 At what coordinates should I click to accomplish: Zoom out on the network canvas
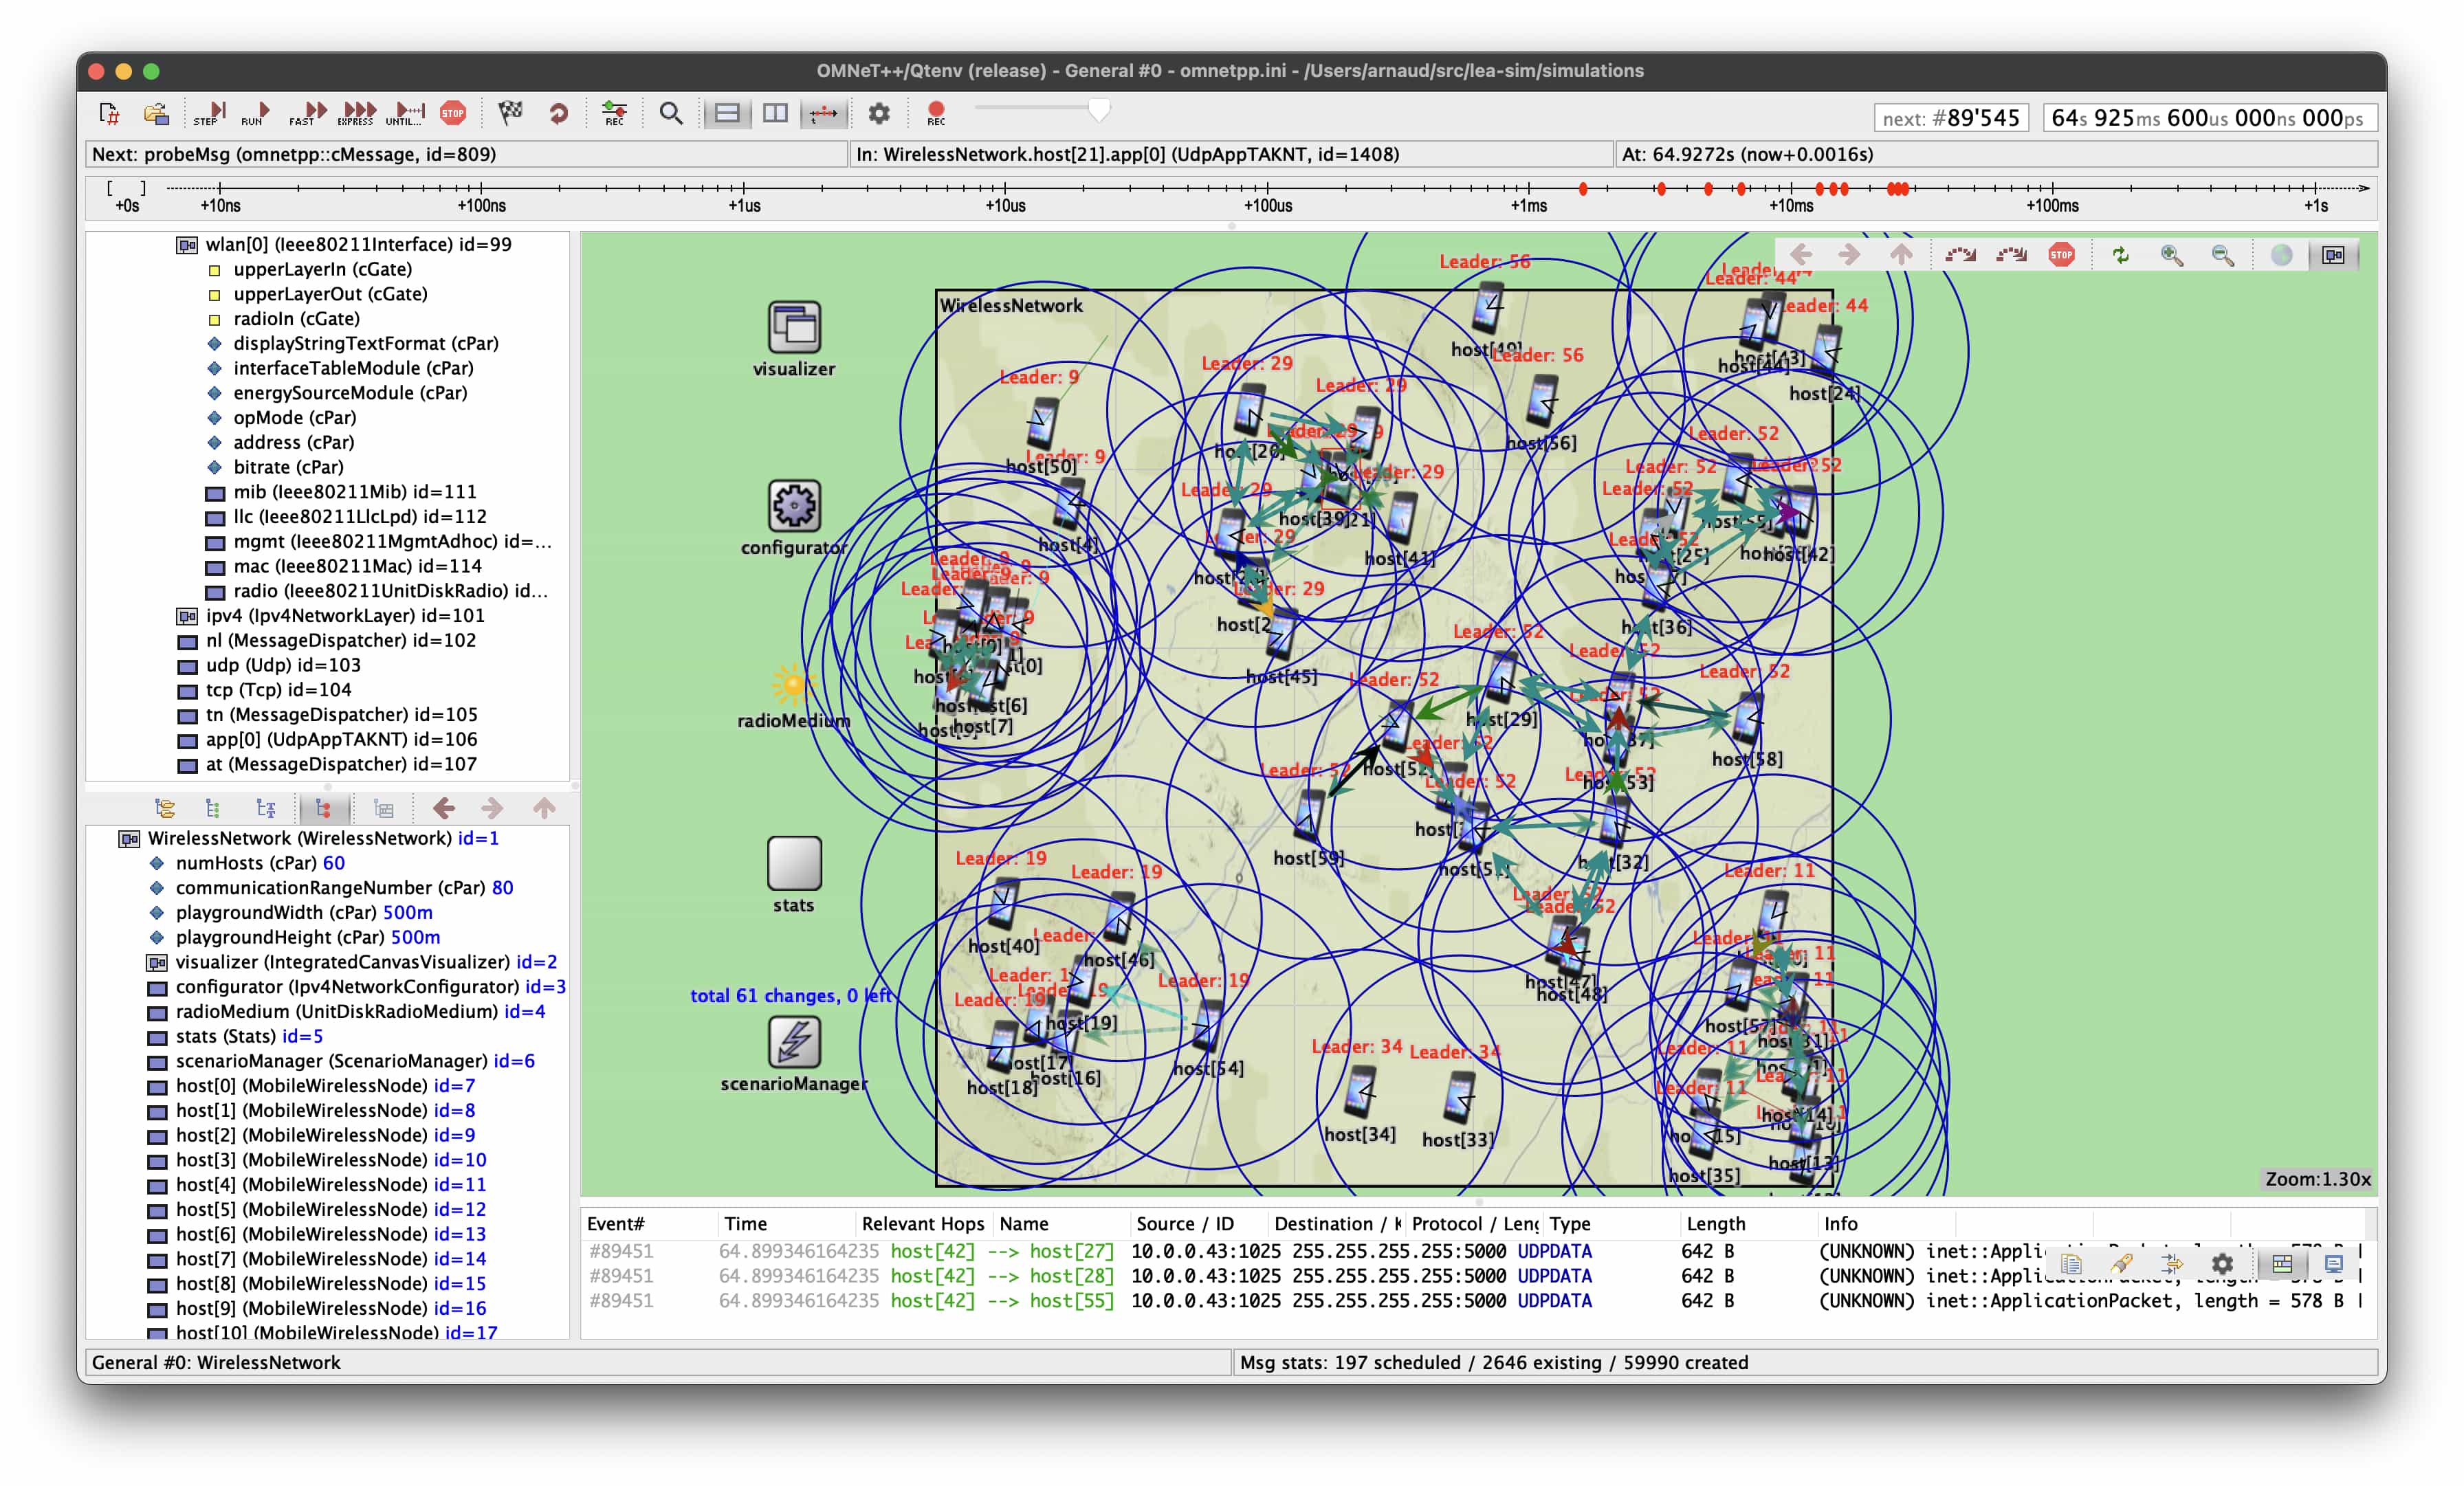click(2222, 255)
